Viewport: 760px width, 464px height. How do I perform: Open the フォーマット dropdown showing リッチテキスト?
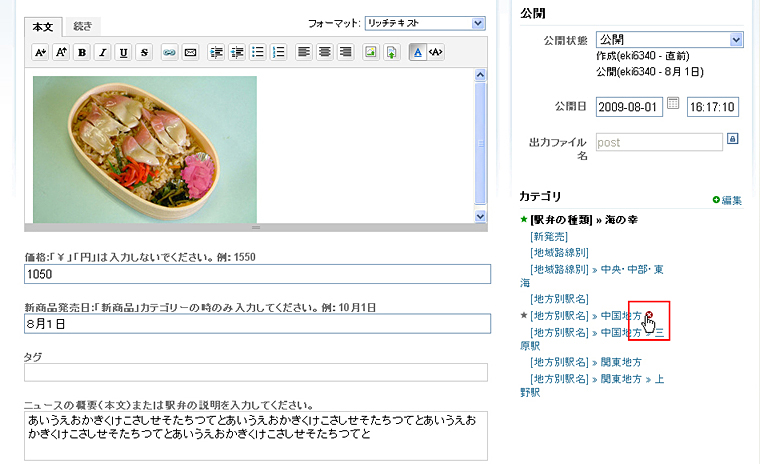coord(424,22)
